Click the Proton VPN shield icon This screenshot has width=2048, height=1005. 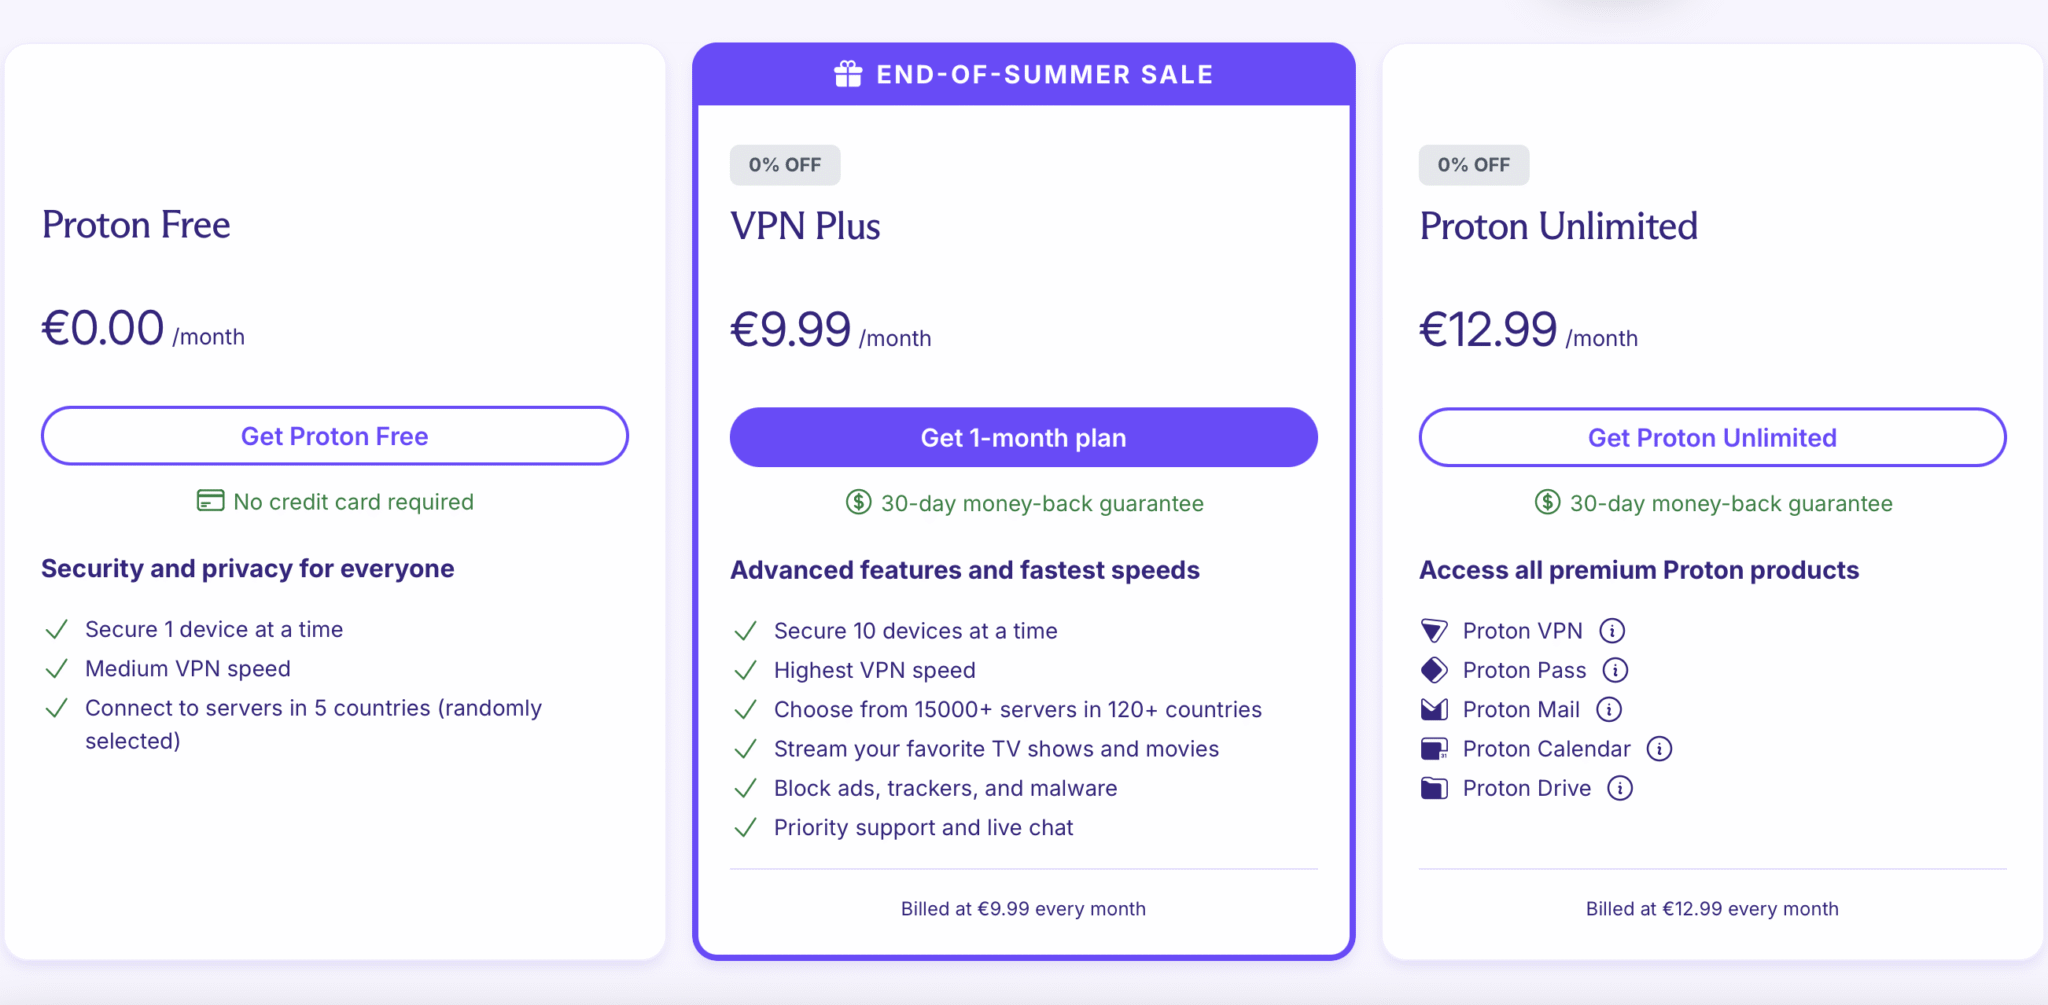tap(1434, 630)
